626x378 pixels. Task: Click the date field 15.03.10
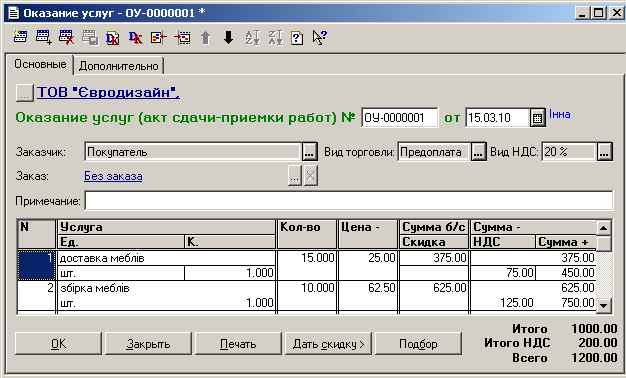[497, 118]
